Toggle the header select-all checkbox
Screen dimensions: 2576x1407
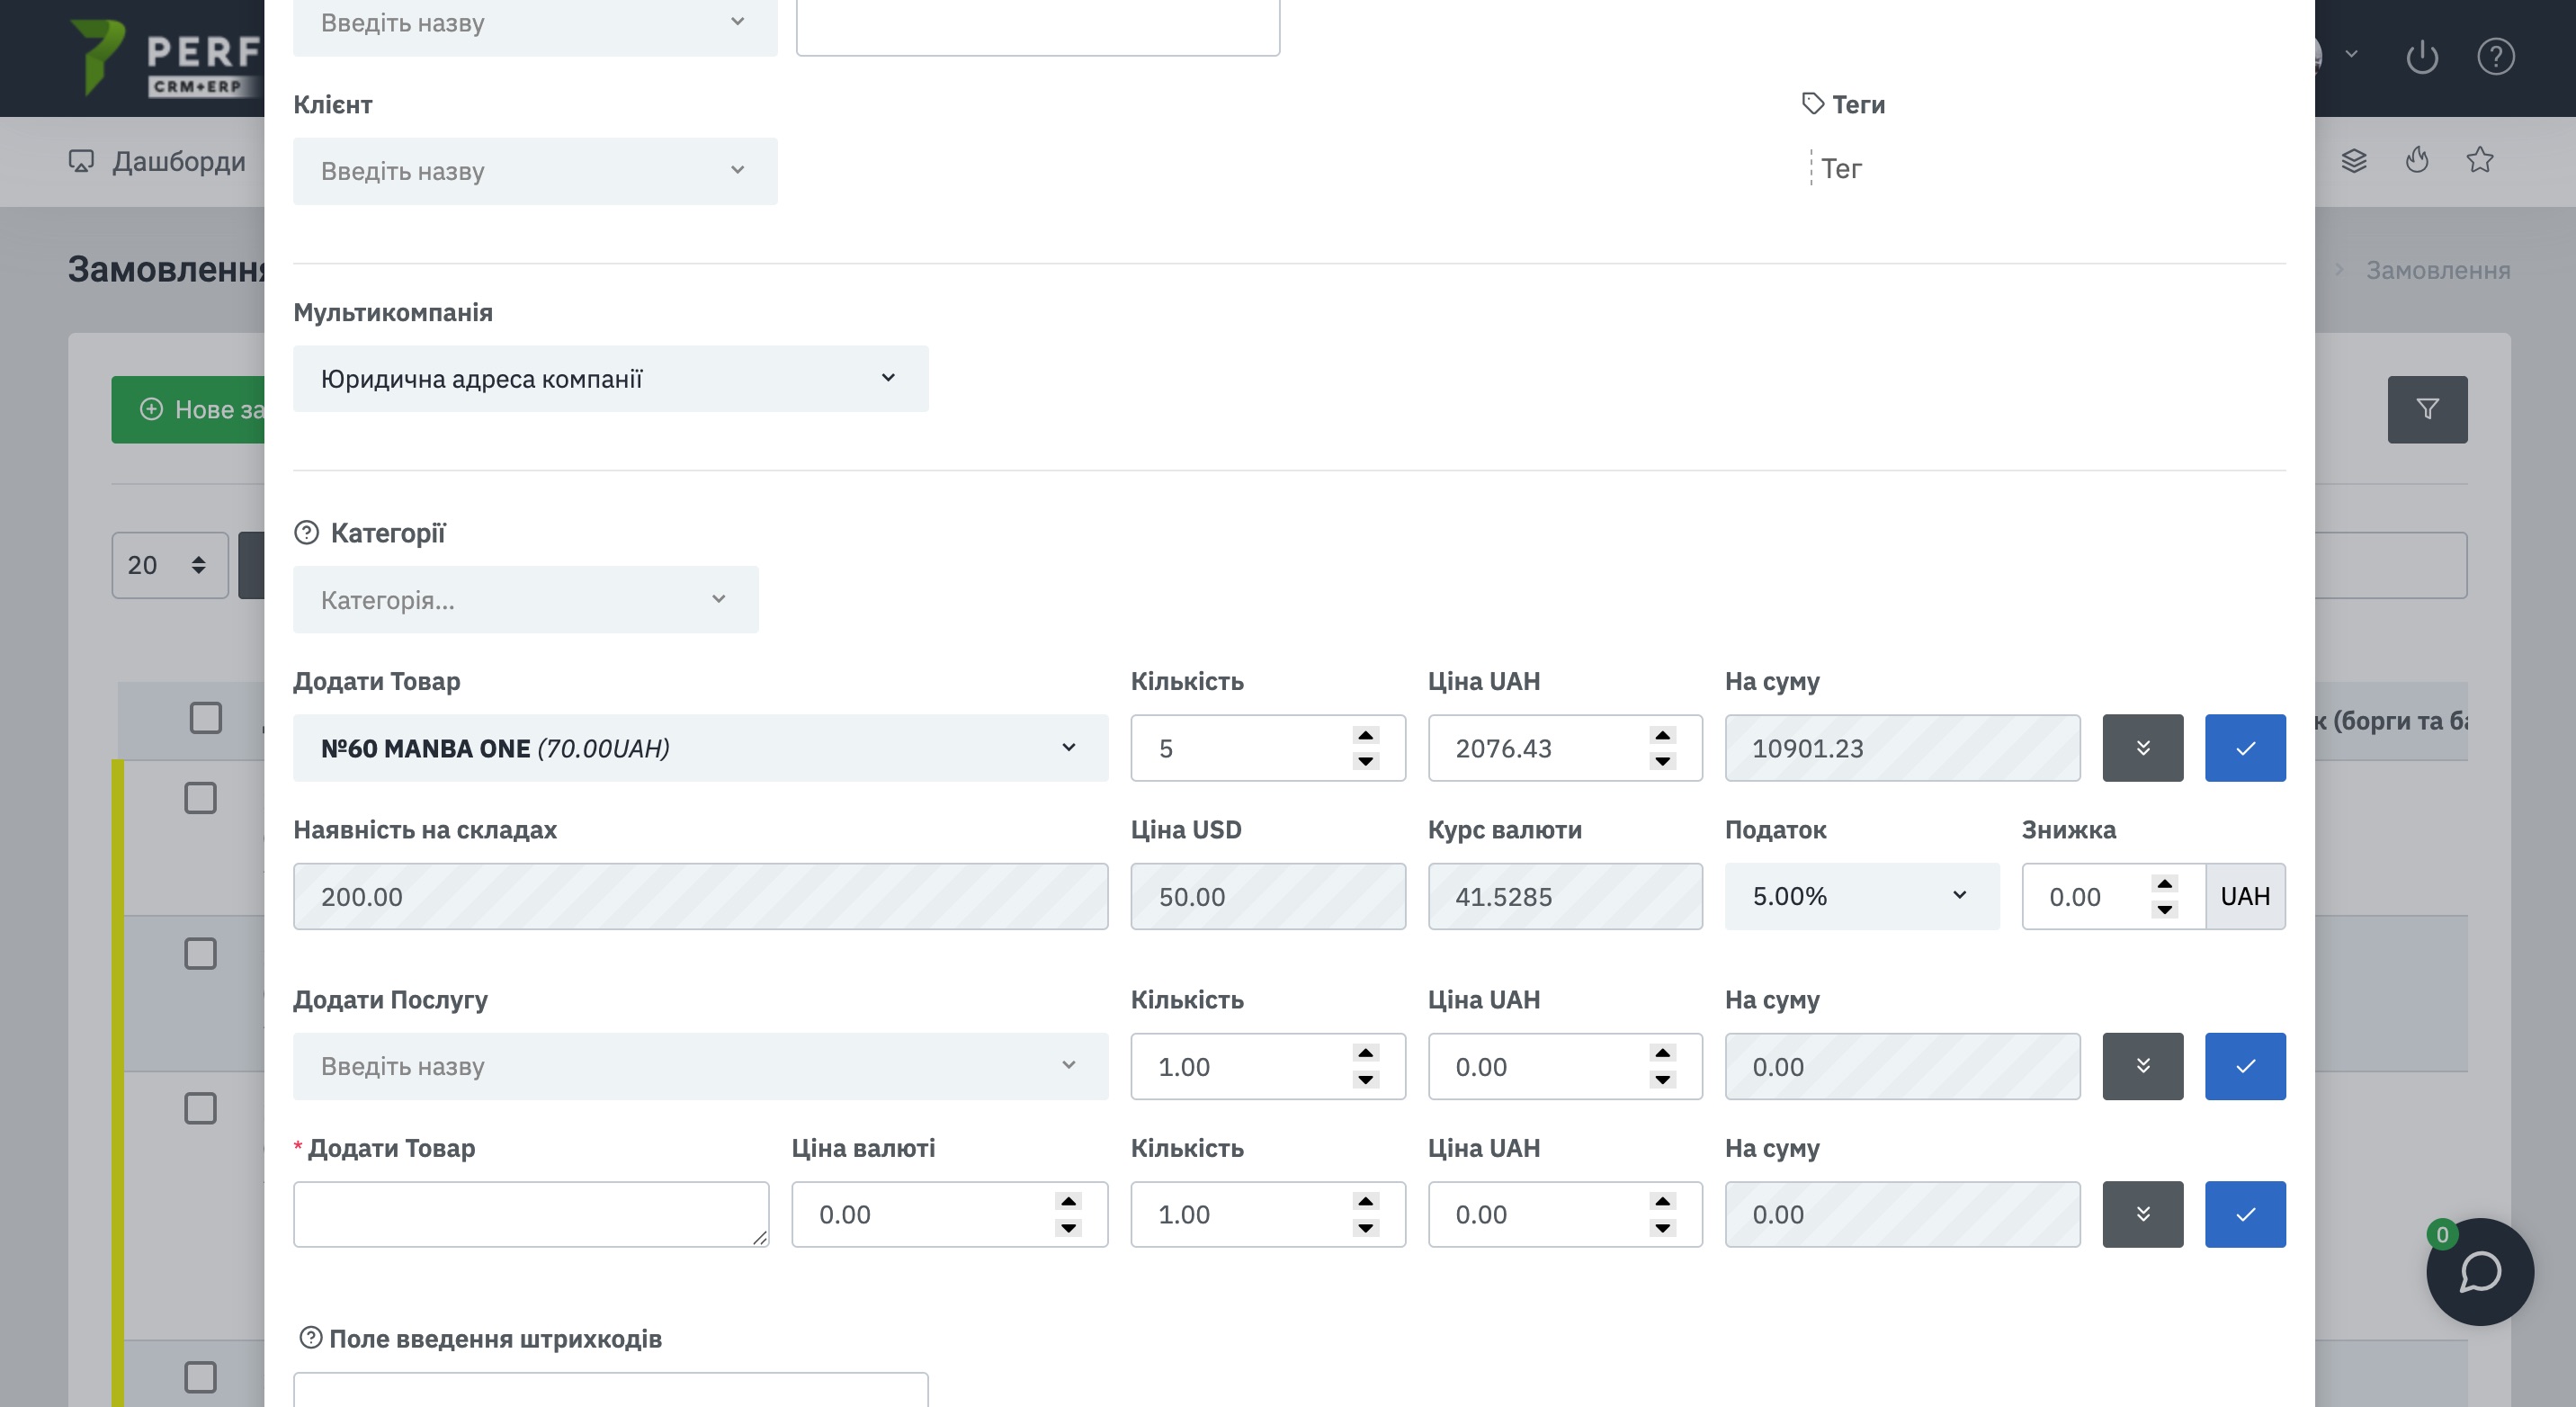[206, 718]
